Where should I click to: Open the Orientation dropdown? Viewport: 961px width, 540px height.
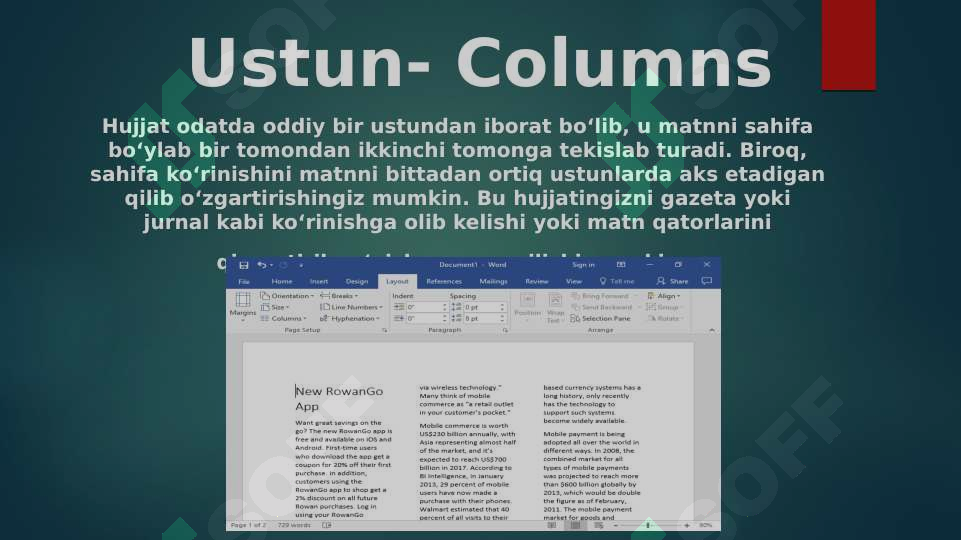287,296
